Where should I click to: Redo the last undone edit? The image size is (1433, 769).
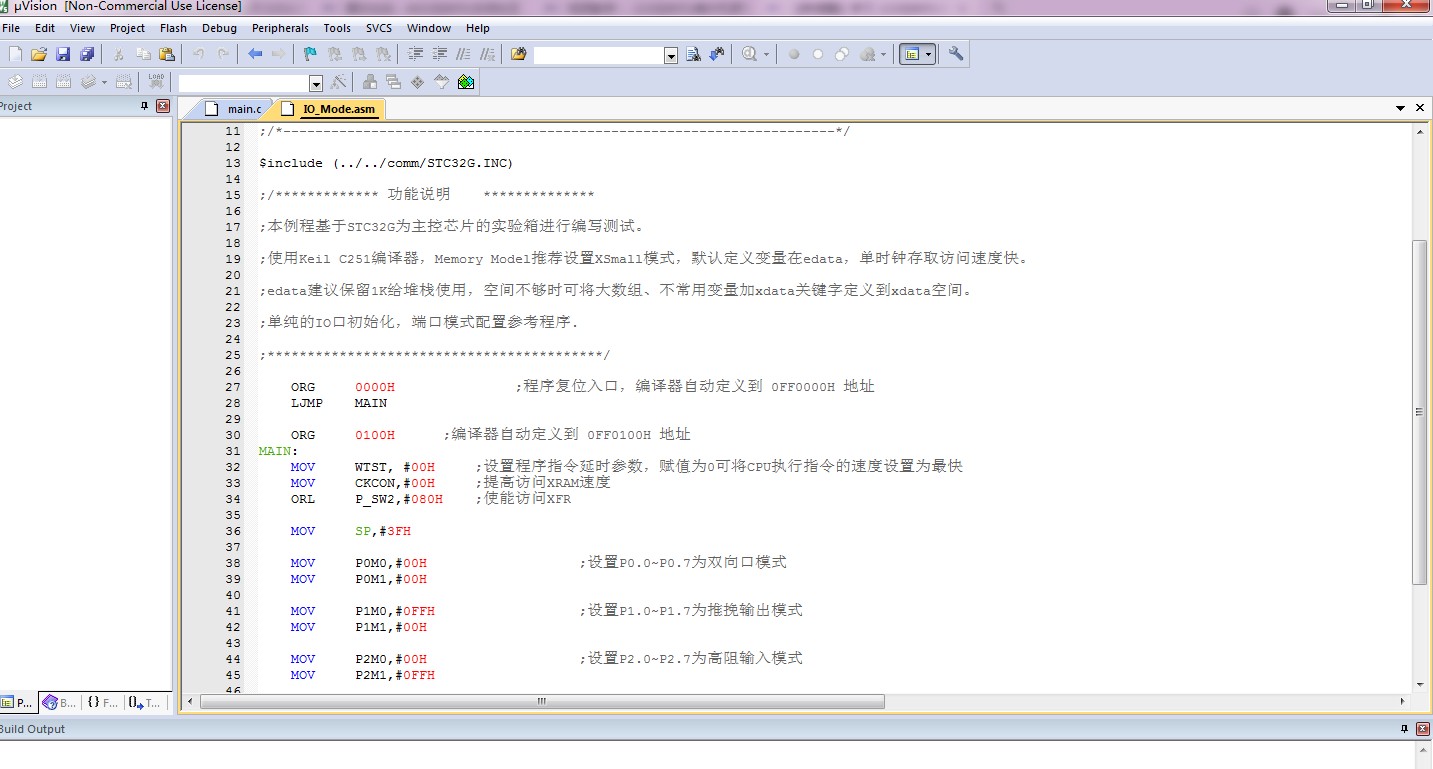click(223, 54)
